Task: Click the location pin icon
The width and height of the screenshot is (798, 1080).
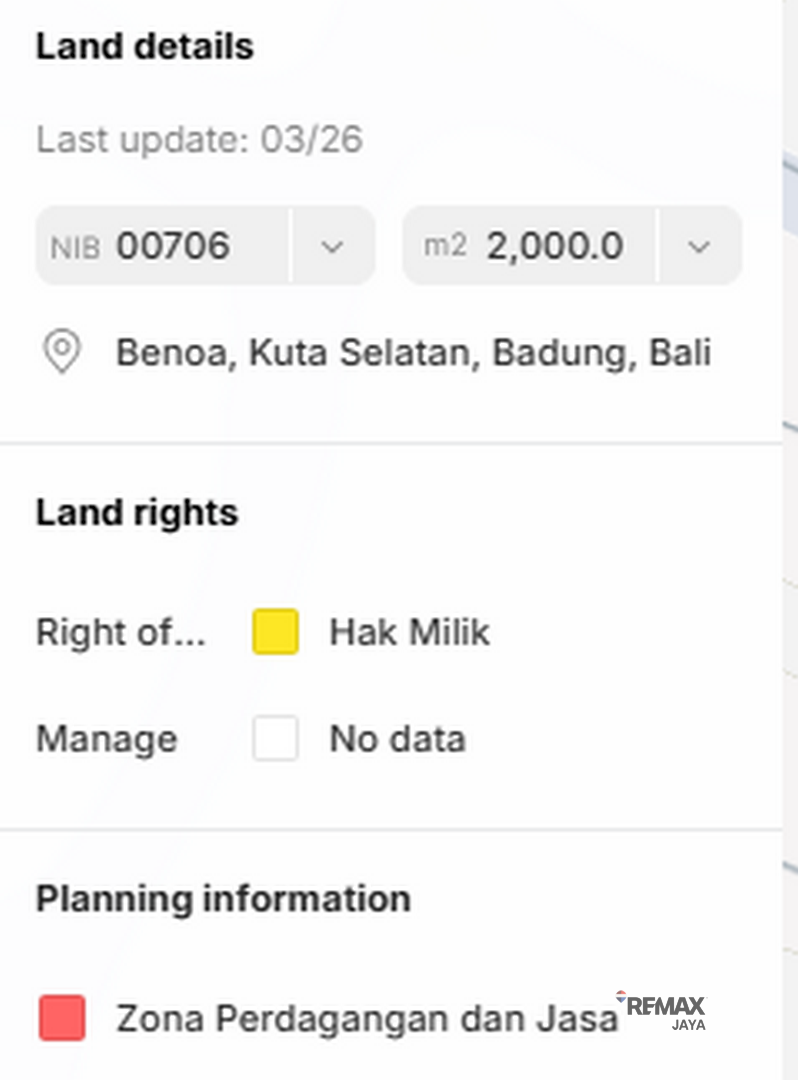Action: pos(62,353)
